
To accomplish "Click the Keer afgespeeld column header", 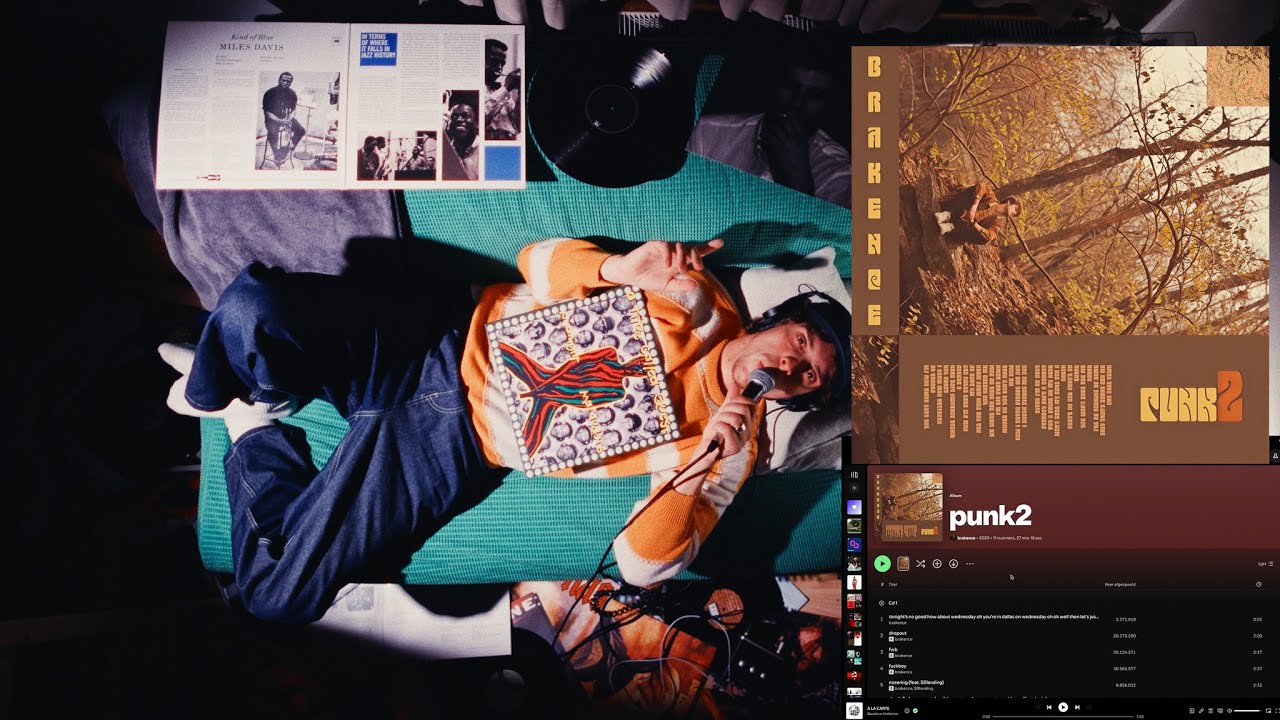I will point(1119,584).
